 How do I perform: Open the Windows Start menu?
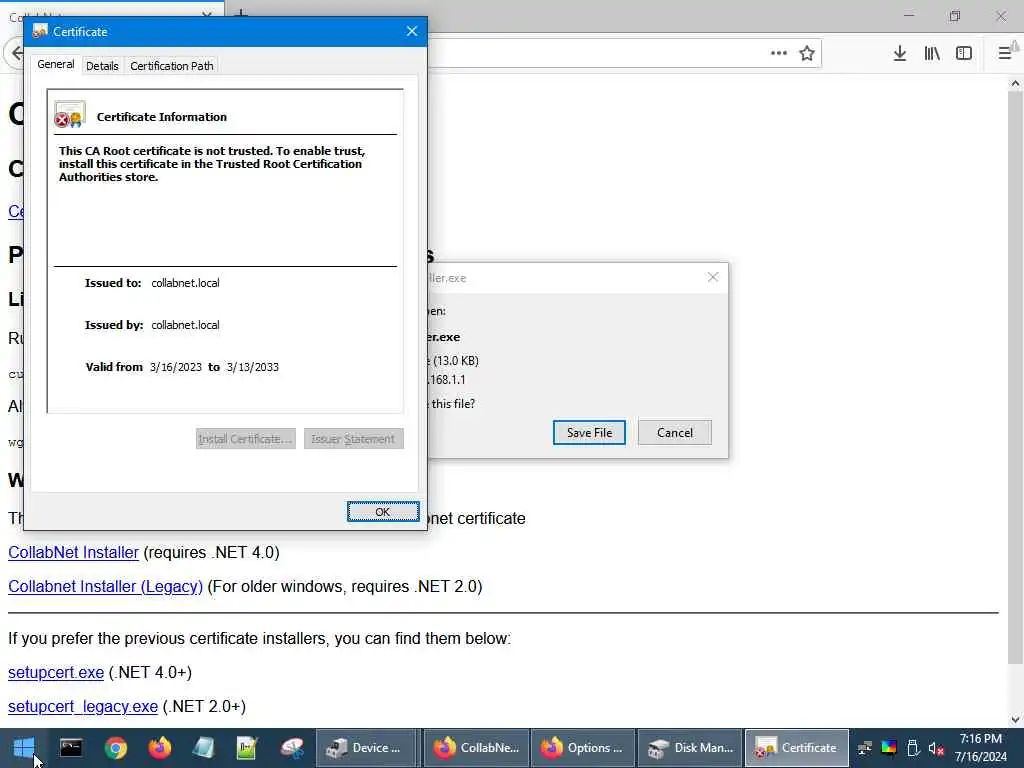coord(24,748)
